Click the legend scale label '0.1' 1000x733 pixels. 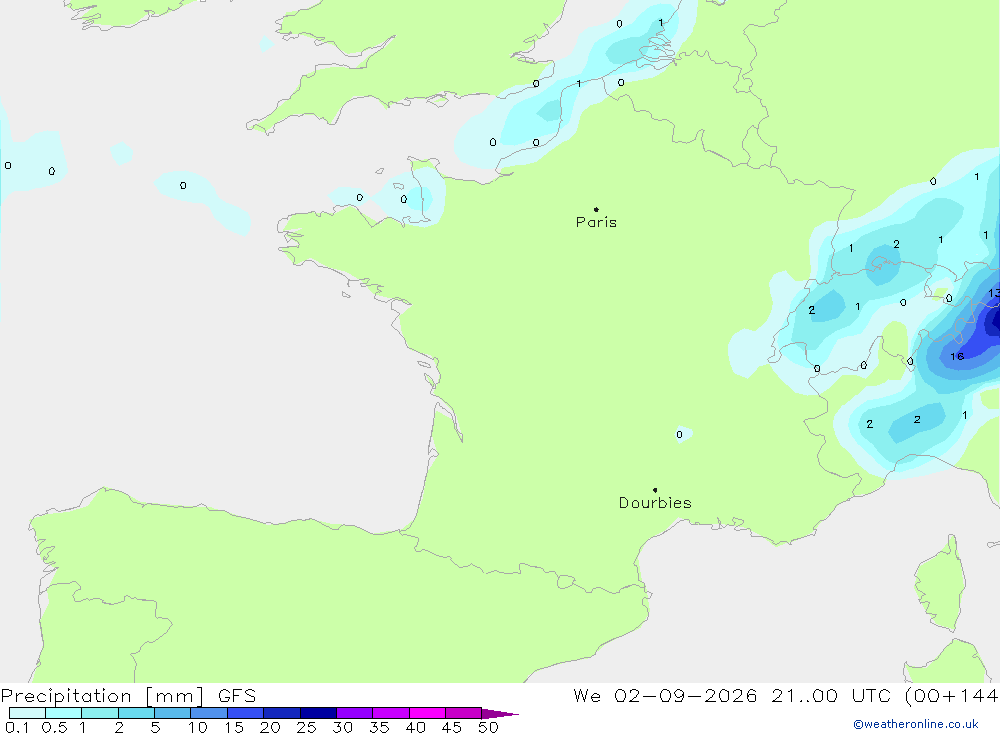click(x=16, y=727)
